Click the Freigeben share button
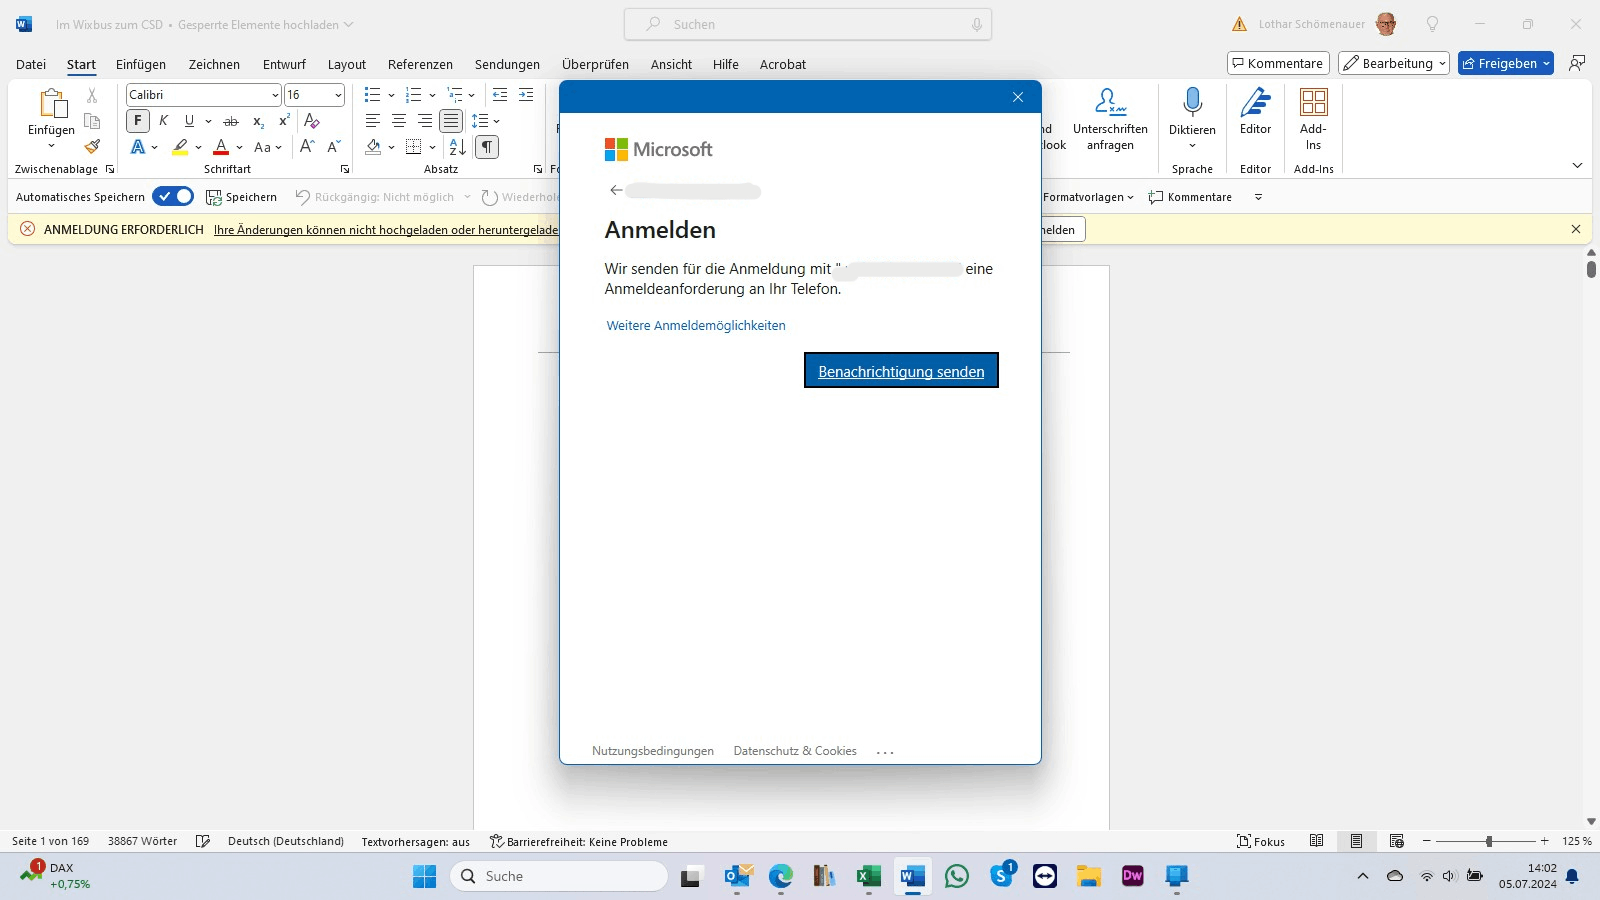Viewport: 1600px width, 900px height. (1505, 63)
